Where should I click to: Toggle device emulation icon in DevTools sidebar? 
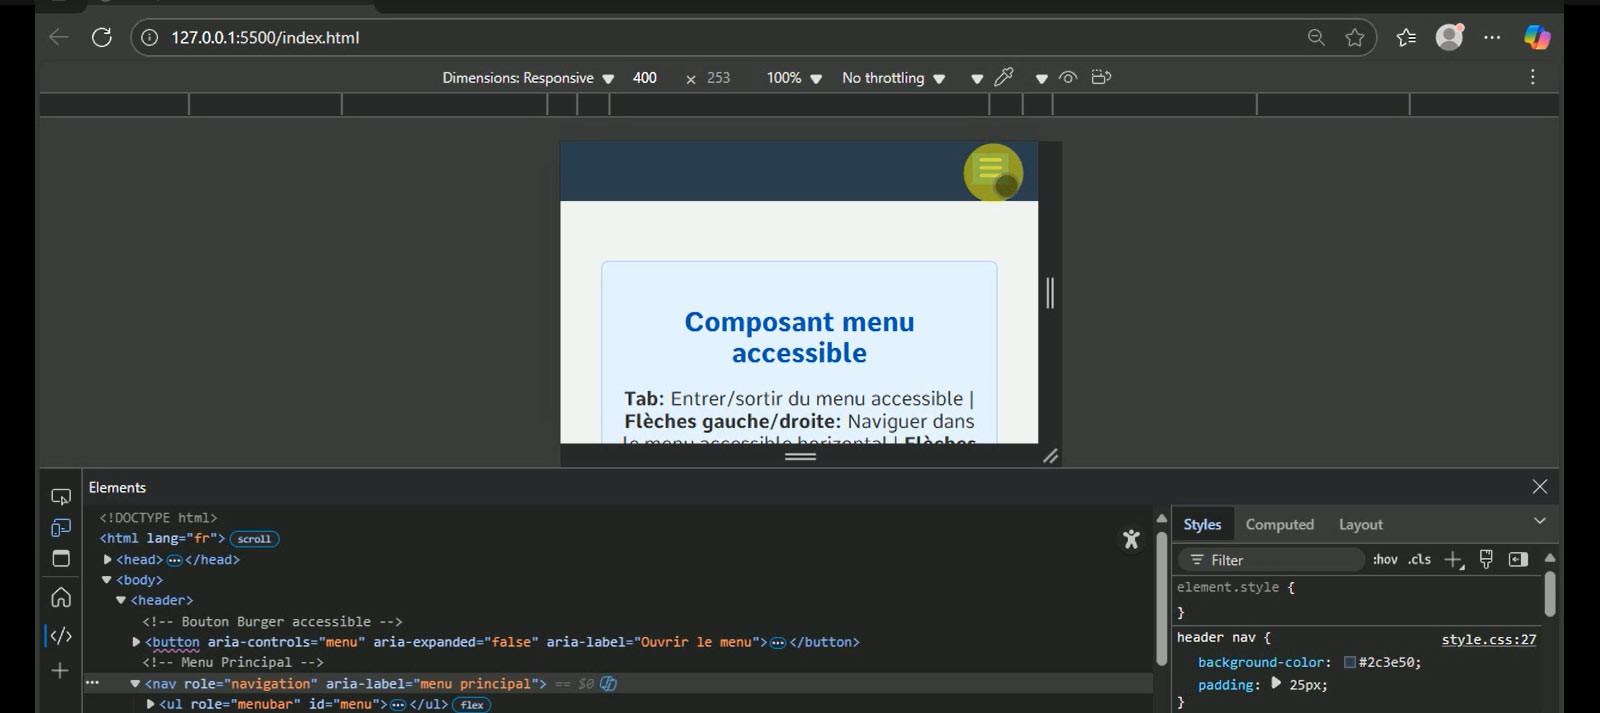[x=61, y=528]
